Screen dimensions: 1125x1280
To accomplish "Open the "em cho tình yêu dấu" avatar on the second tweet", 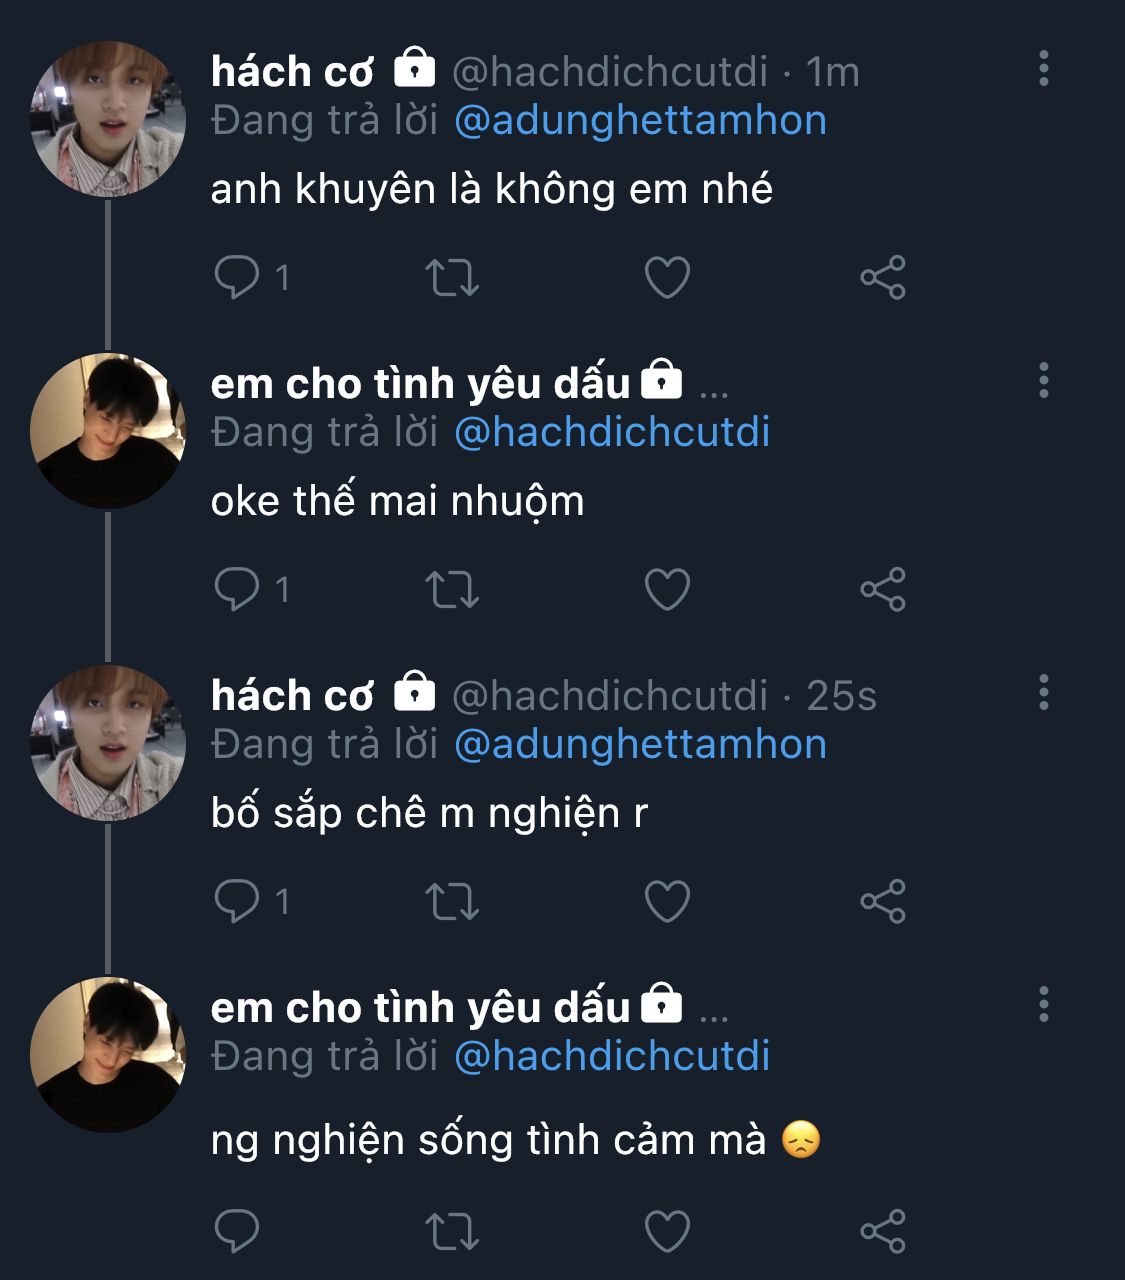I will [x=108, y=431].
